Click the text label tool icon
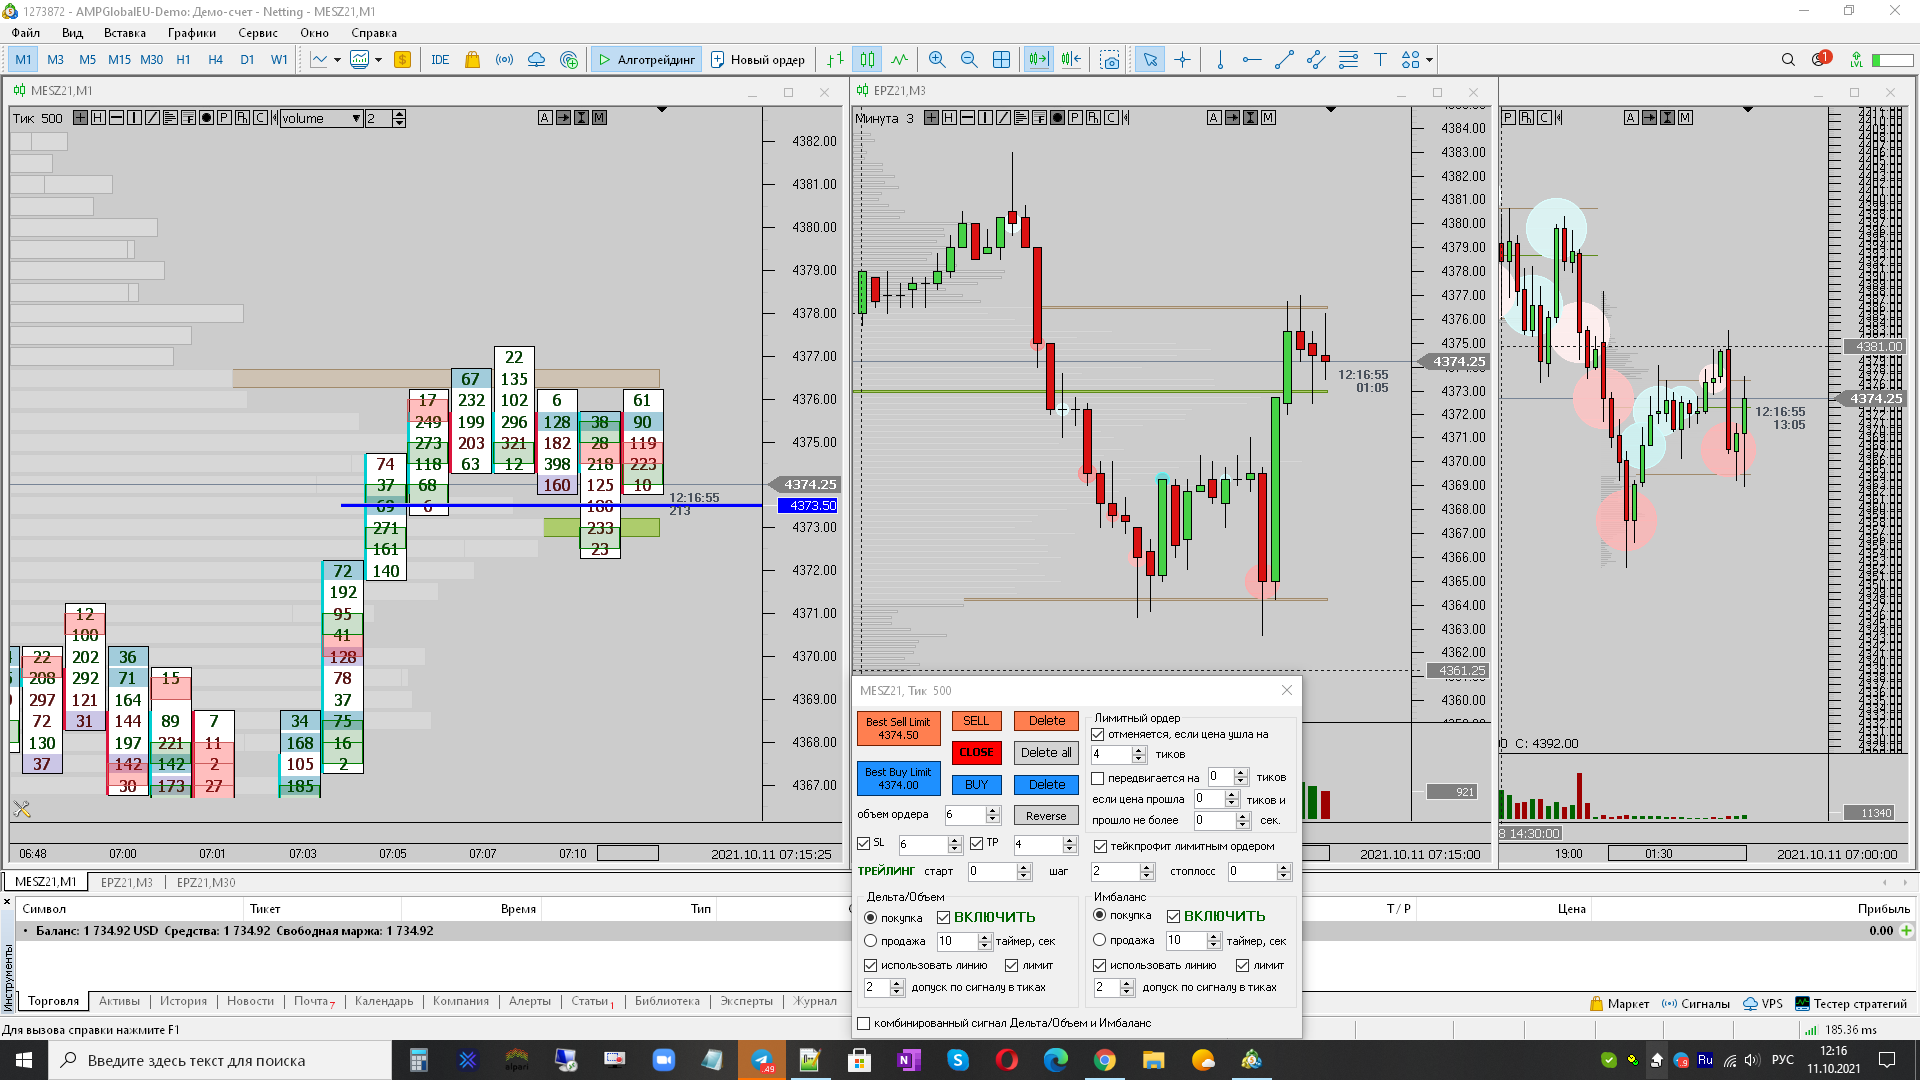This screenshot has width=1920, height=1080. point(1380,60)
